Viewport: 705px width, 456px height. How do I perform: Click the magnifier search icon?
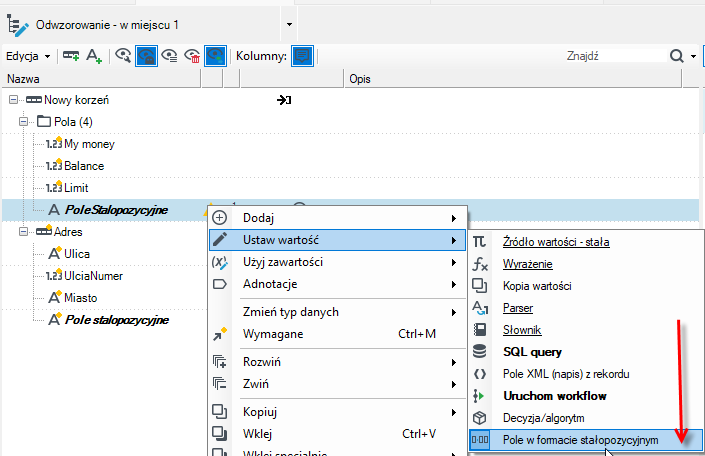click(676, 56)
